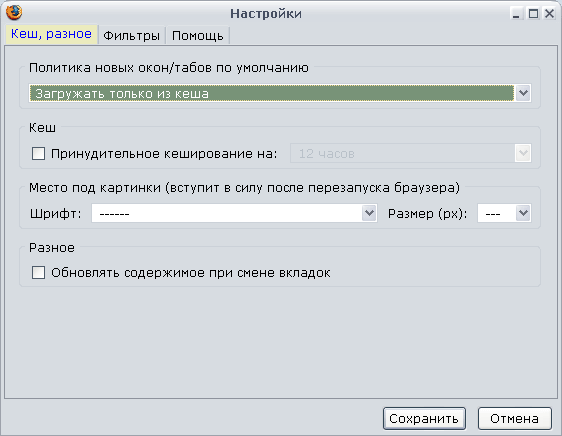The height and width of the screenshot is (436, 562).
Task: Enable Принудительное кеширование на checkbox
Action: pos(38,153)
